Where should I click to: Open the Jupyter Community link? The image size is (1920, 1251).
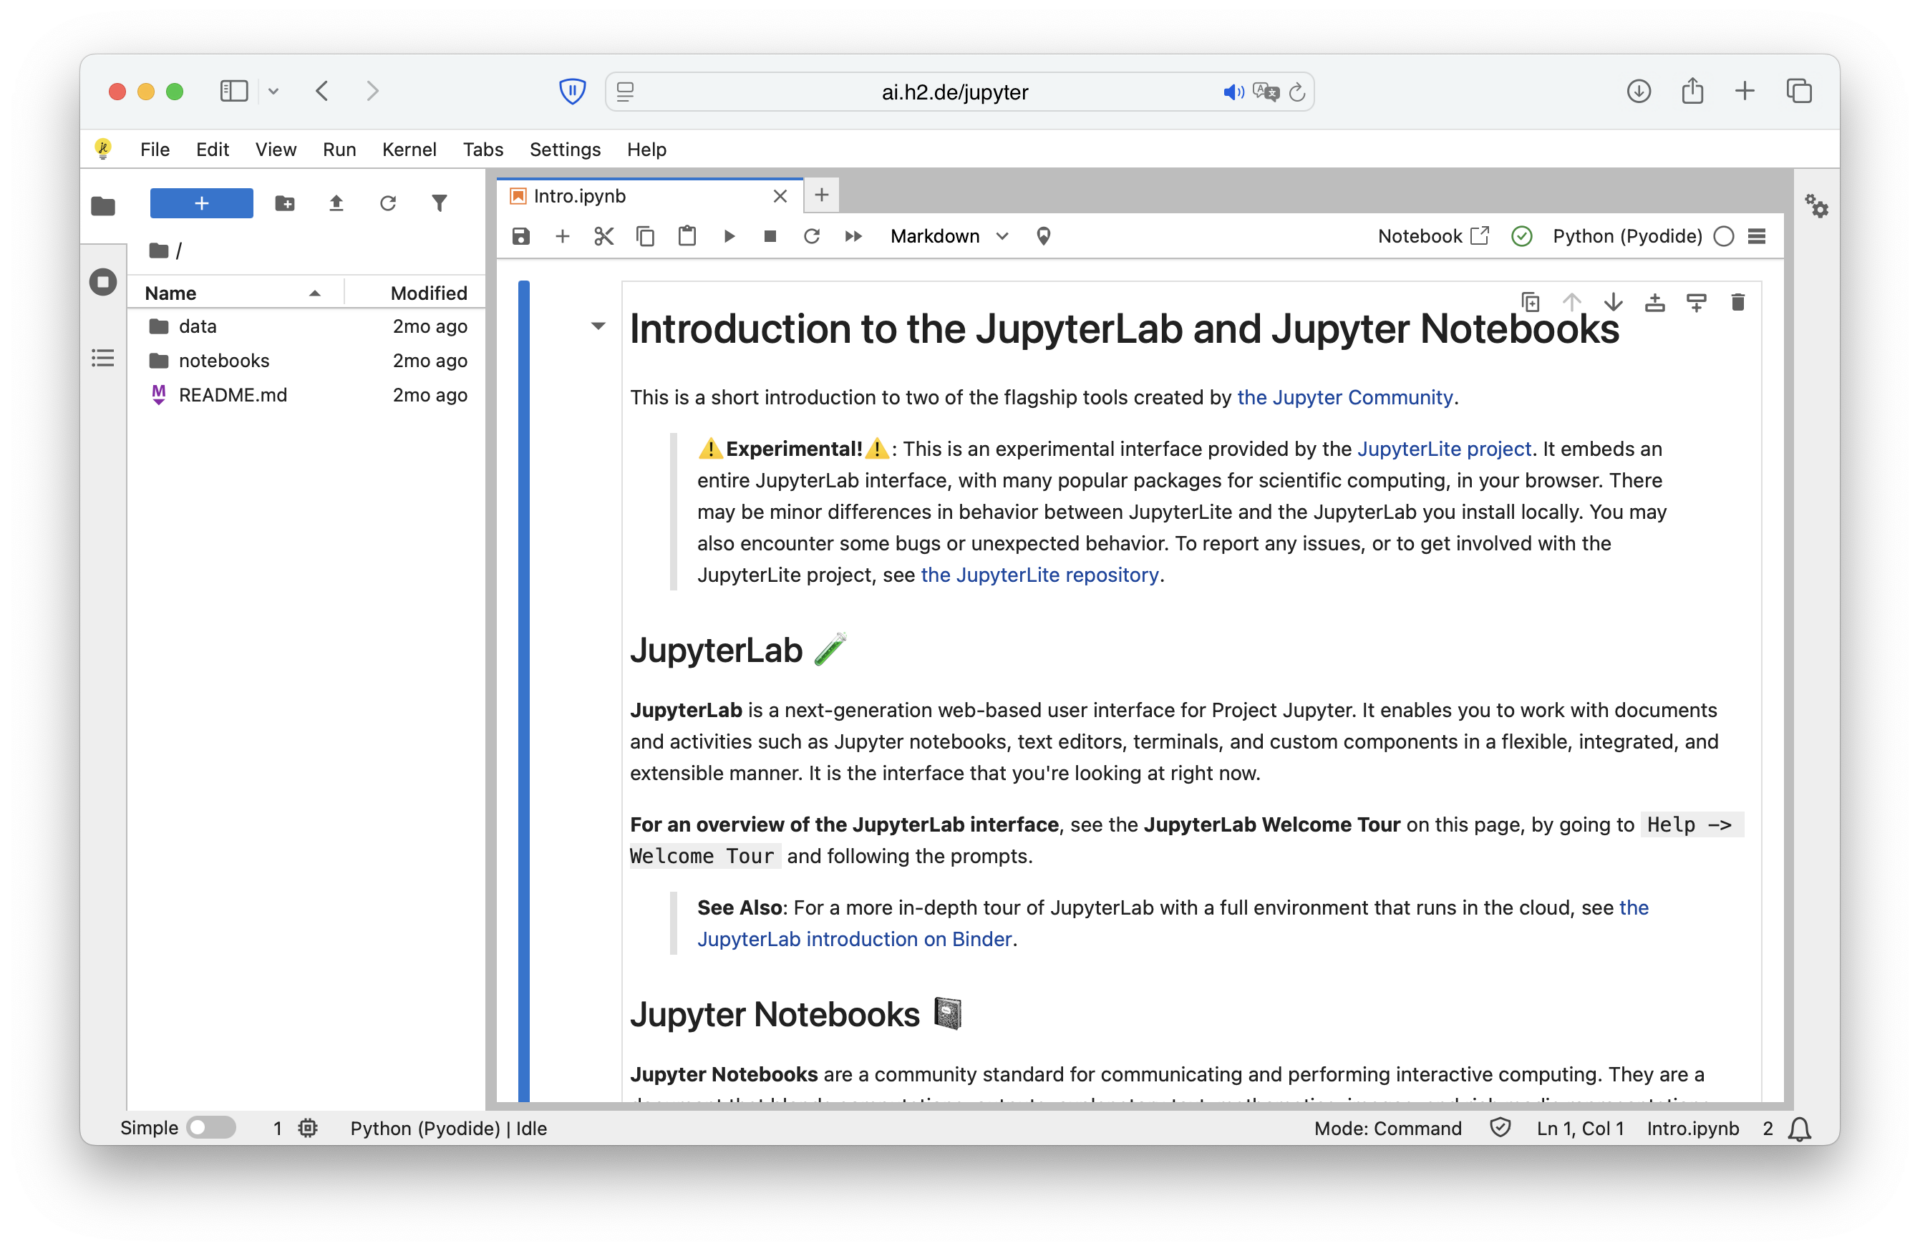1345,397
